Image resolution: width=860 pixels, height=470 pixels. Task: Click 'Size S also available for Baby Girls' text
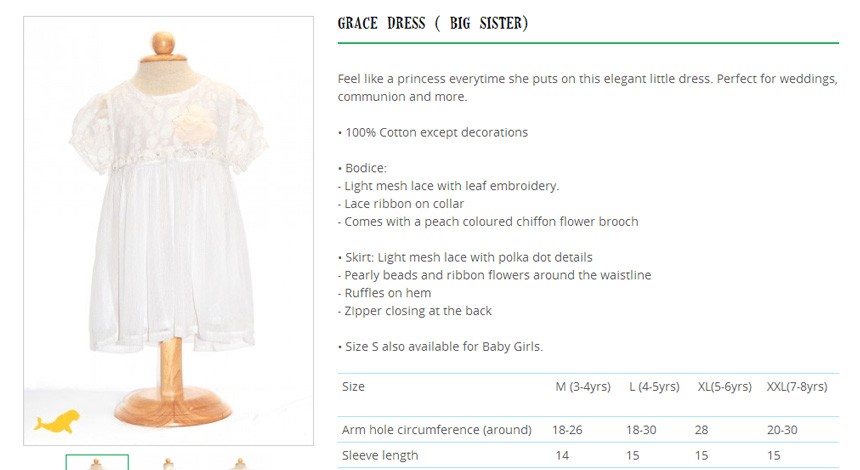[440, 347]
